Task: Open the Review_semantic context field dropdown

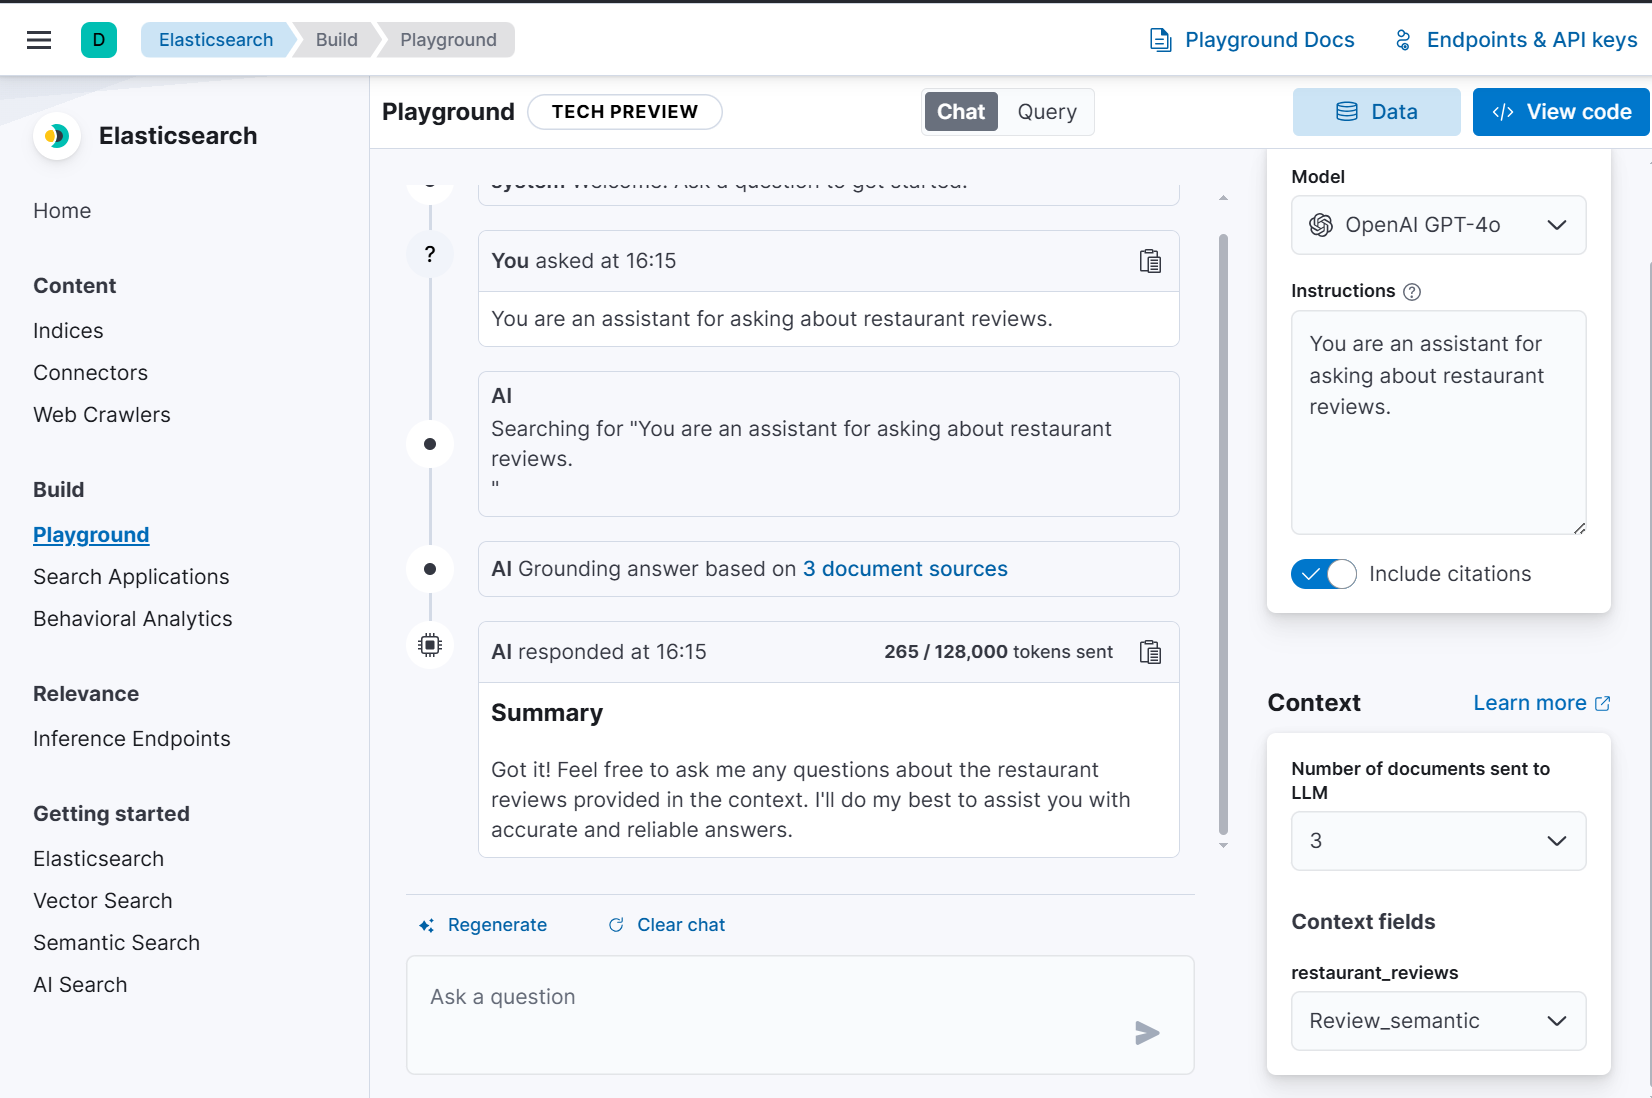Action: click(1438, 1021)
